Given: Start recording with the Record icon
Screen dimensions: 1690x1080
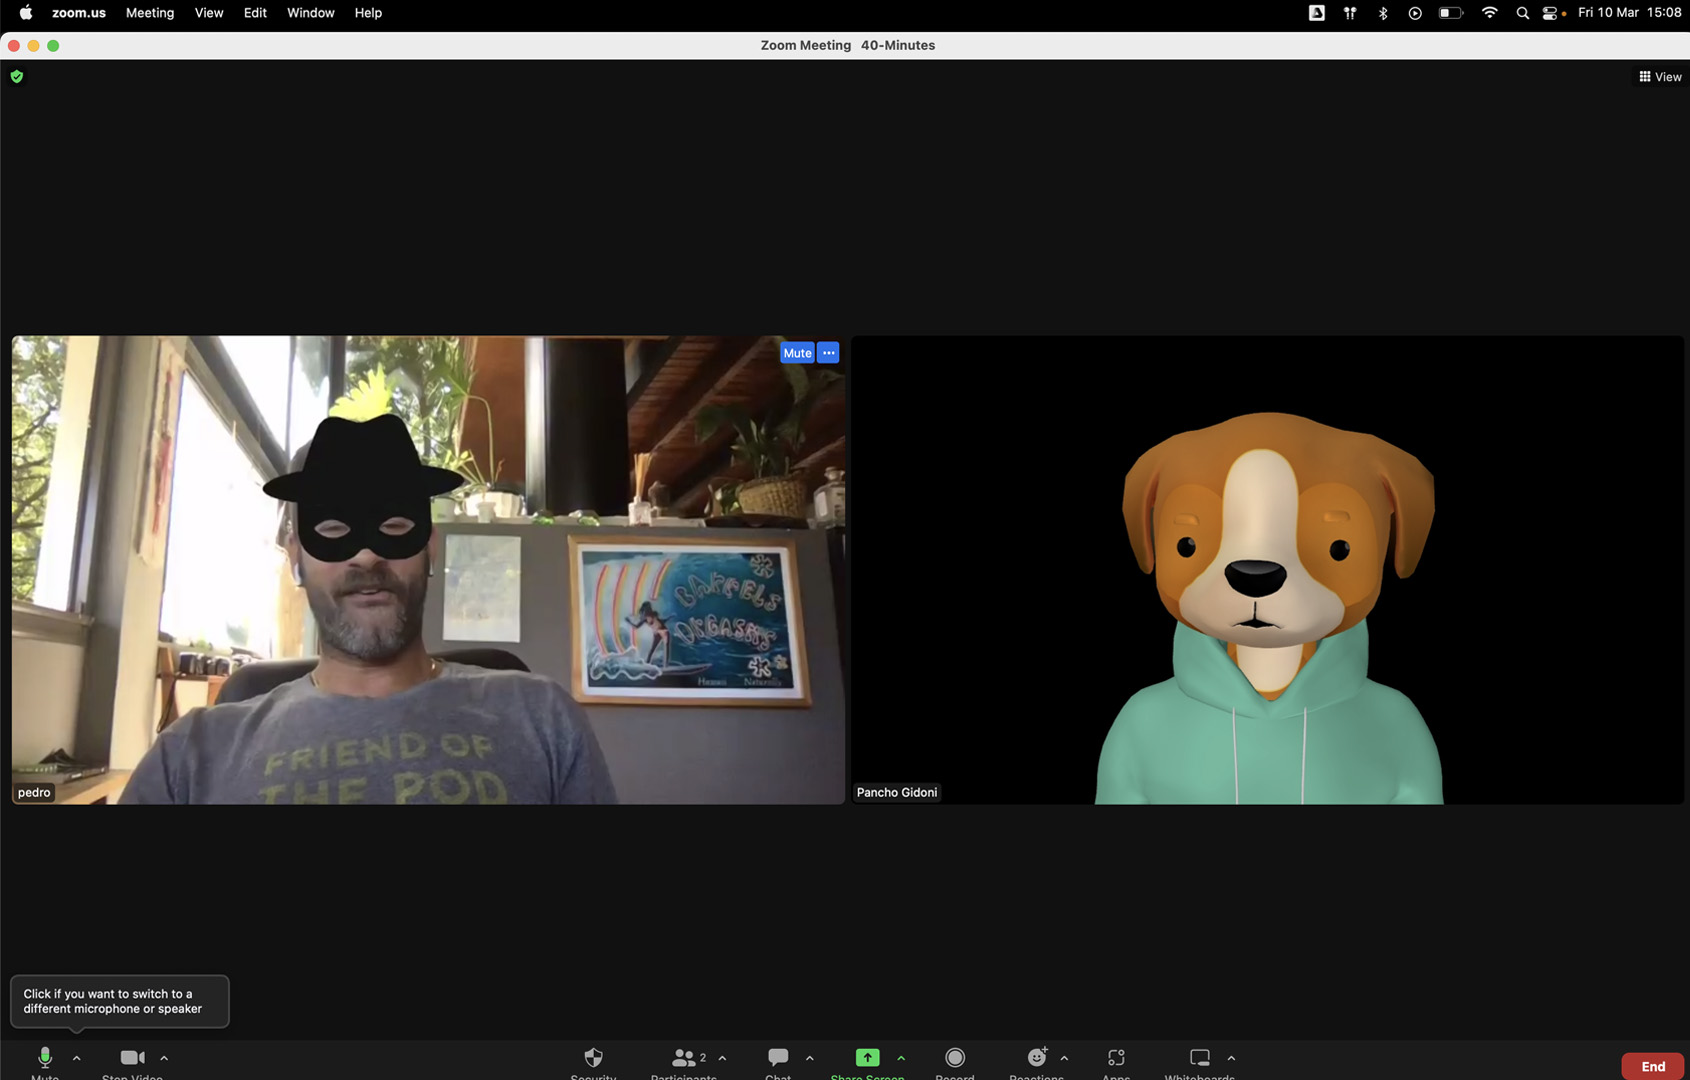Looking at the screenshot, I should click(955, 1058).
